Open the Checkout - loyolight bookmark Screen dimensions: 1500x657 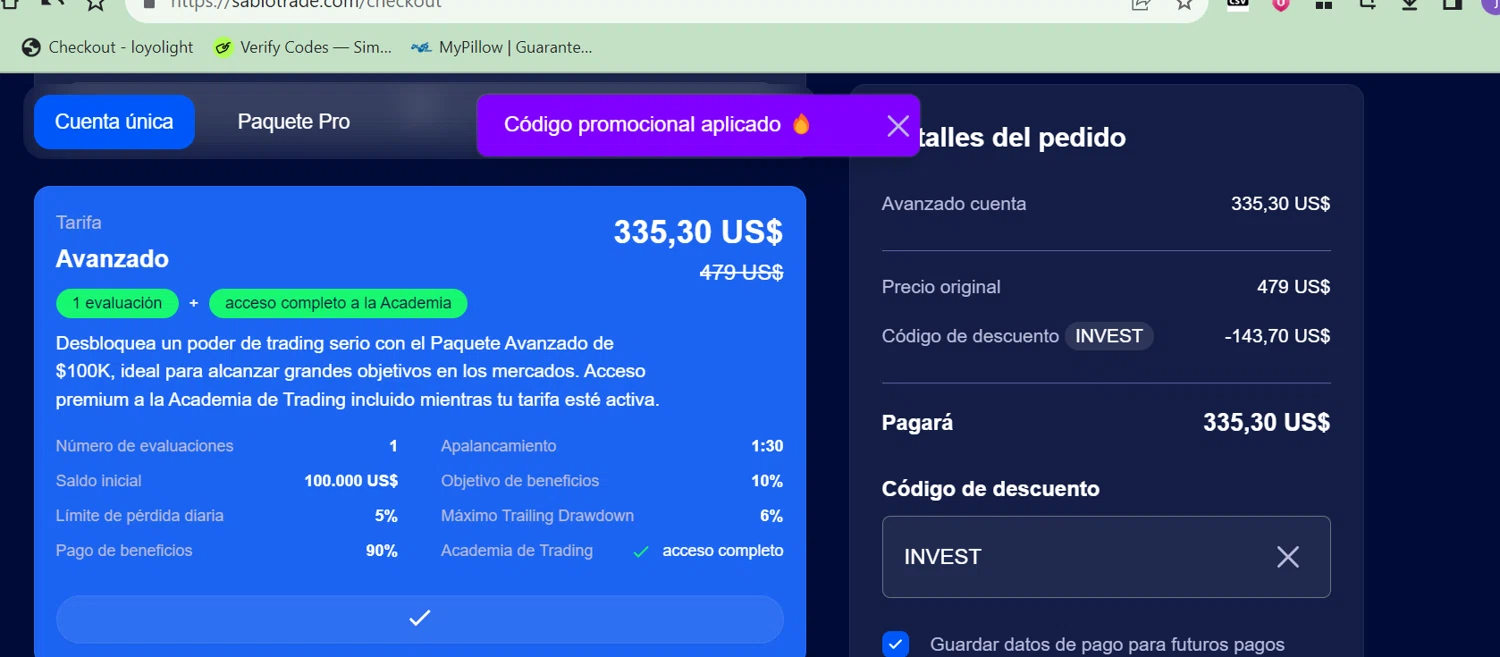[108, 47]
